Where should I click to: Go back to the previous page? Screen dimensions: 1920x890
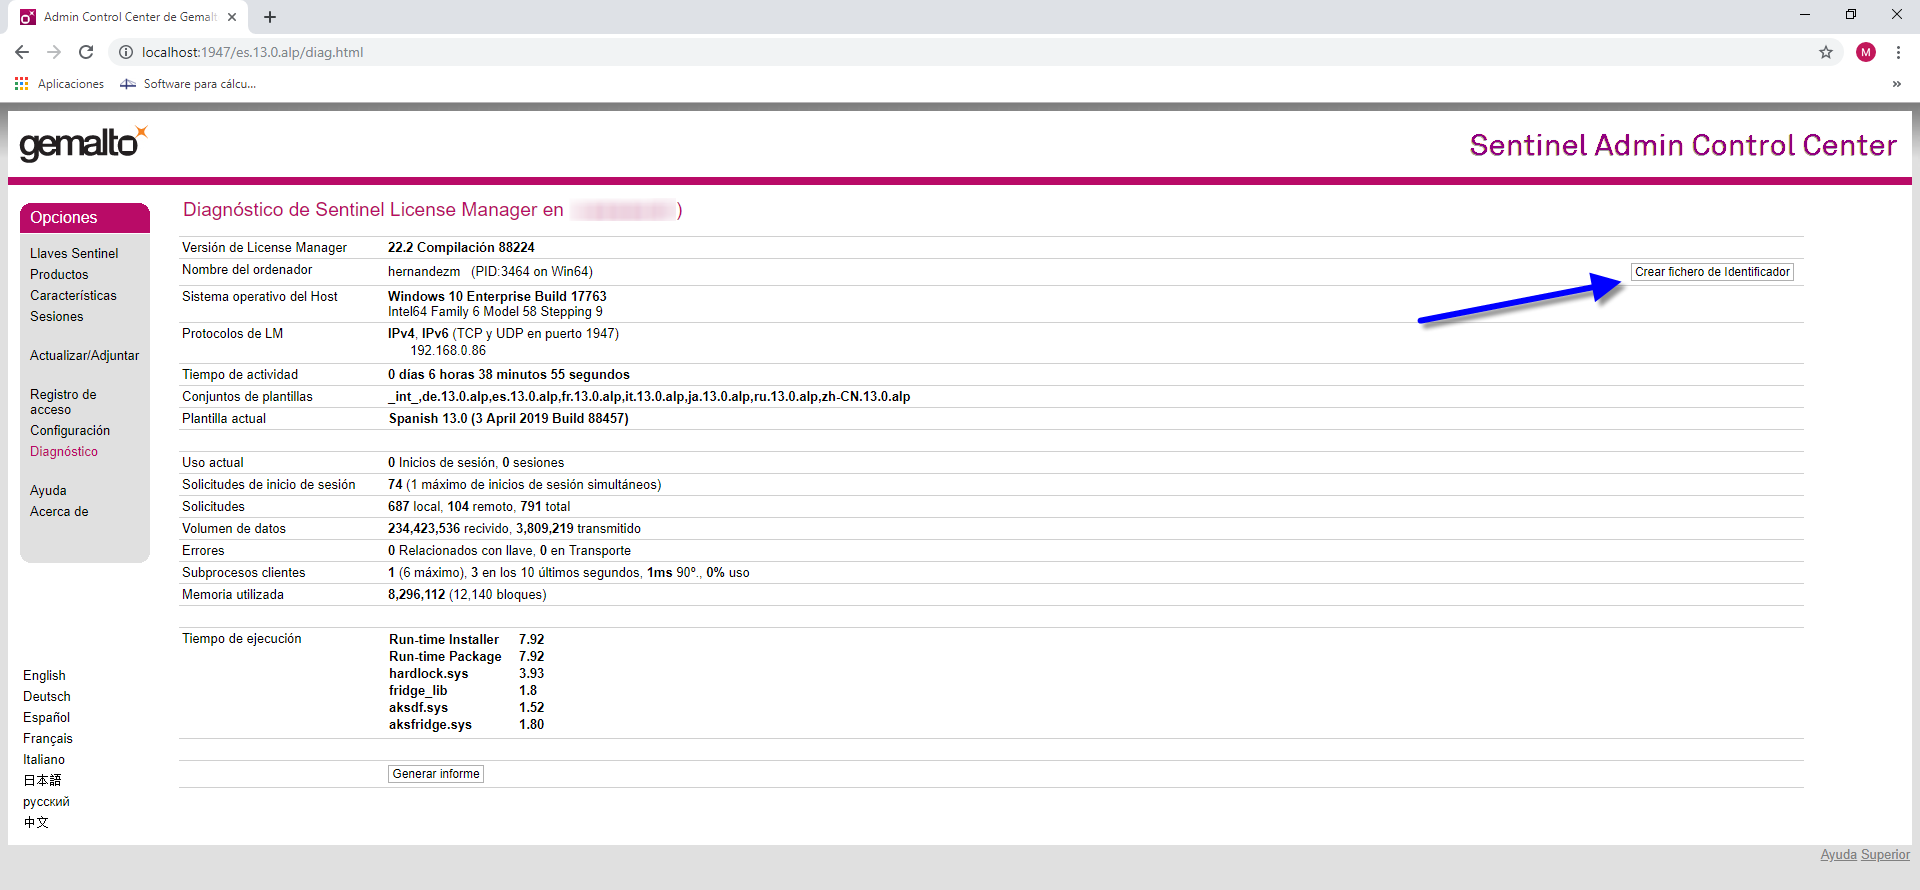[22, 52]
